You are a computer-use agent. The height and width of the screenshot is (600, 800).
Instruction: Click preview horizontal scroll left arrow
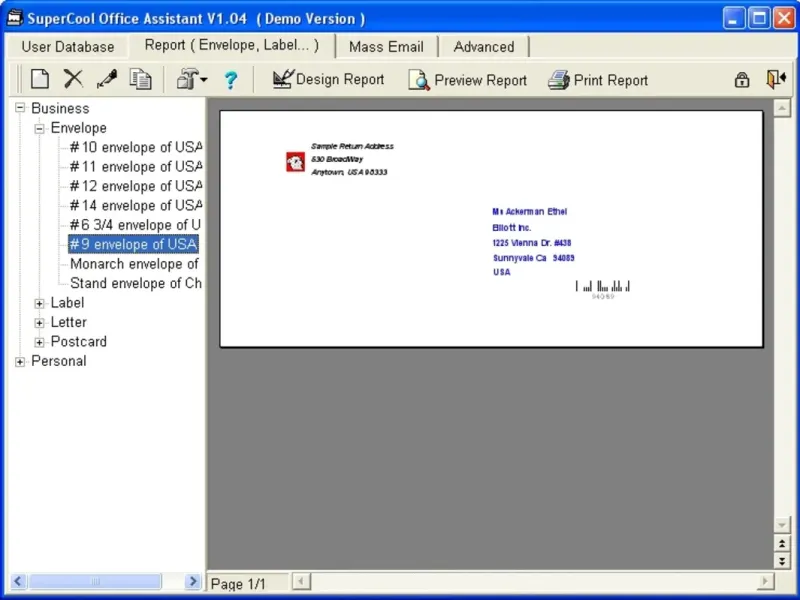pos(302,581)
